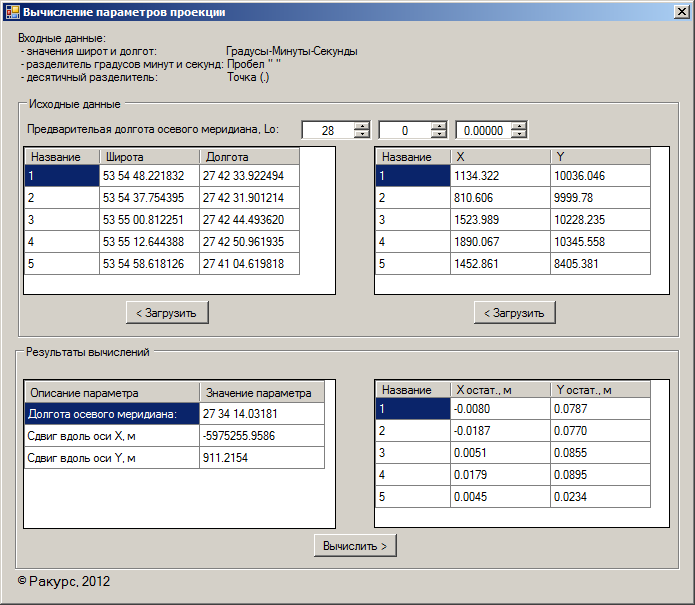
Task: Increase the degrees spinner value of 28
Action: tap(361, 126)
